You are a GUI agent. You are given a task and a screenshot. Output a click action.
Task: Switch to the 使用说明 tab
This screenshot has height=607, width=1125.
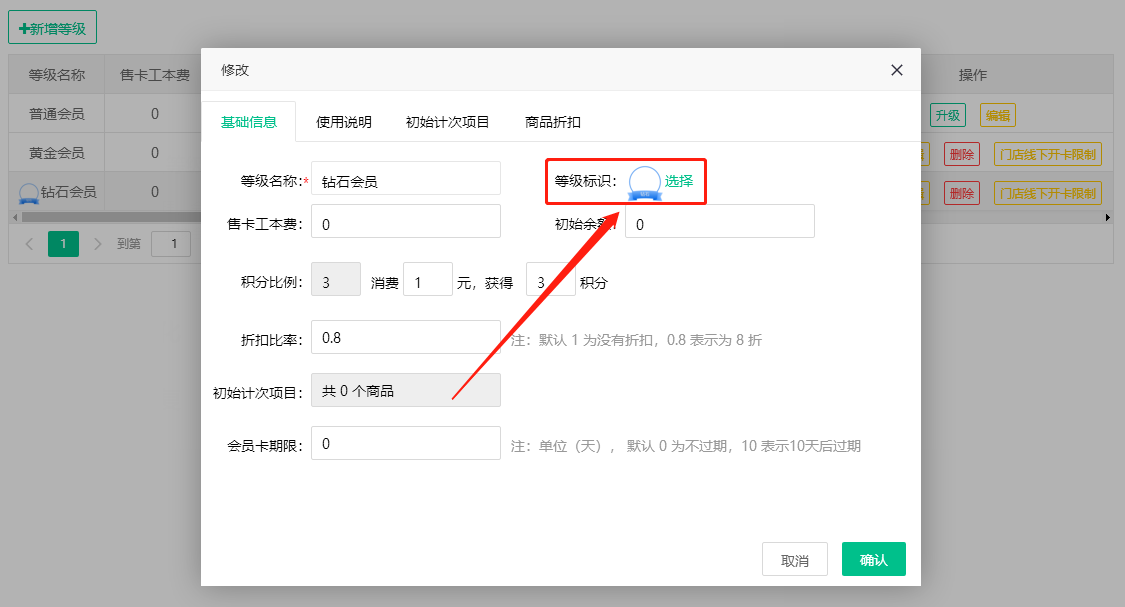344,122
